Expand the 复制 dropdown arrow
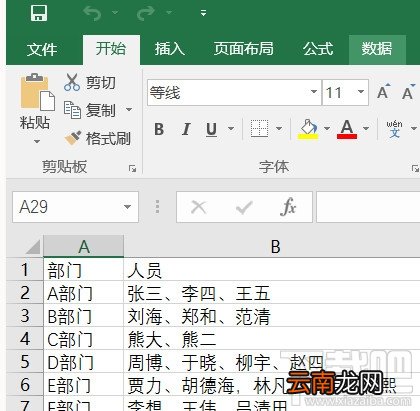Image resolution: width=420 pixels, height=411 pixels. pyautogui.click(x=129, y=109)
